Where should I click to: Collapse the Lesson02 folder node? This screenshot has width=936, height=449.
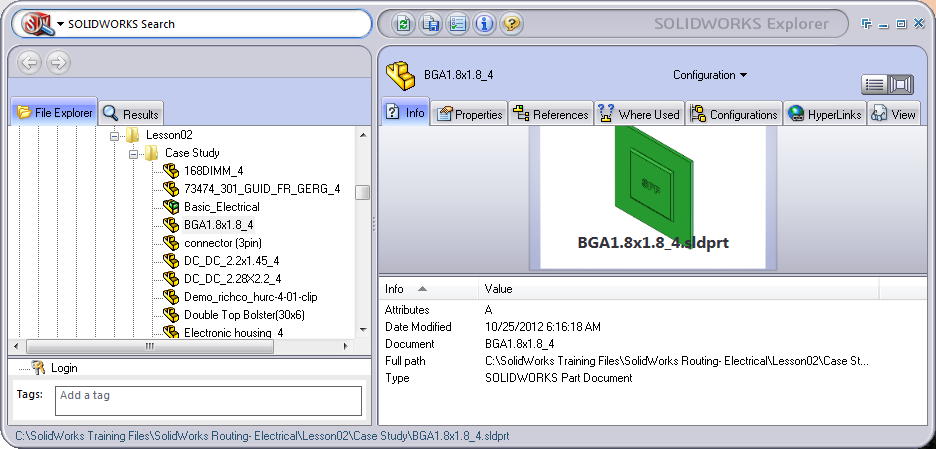tap(114, 137)
